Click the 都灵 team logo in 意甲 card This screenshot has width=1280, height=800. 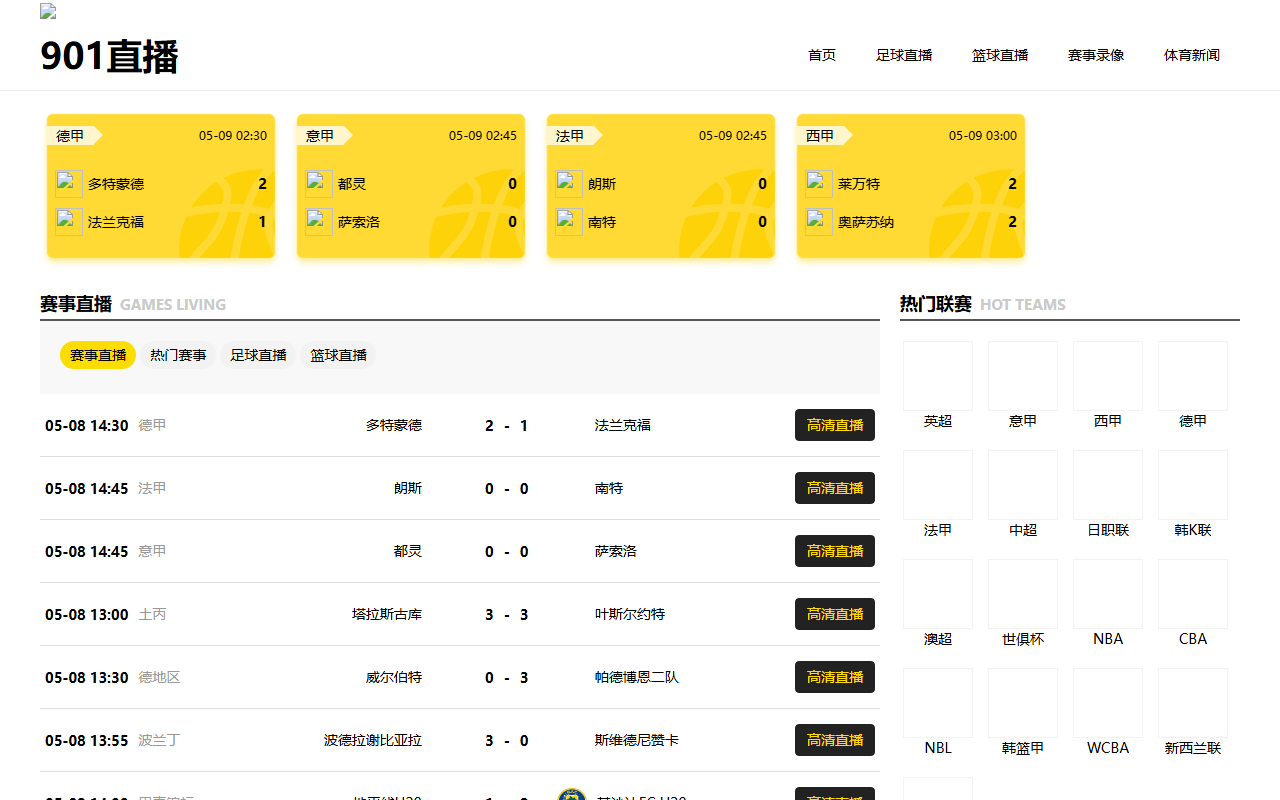point(319,184)
